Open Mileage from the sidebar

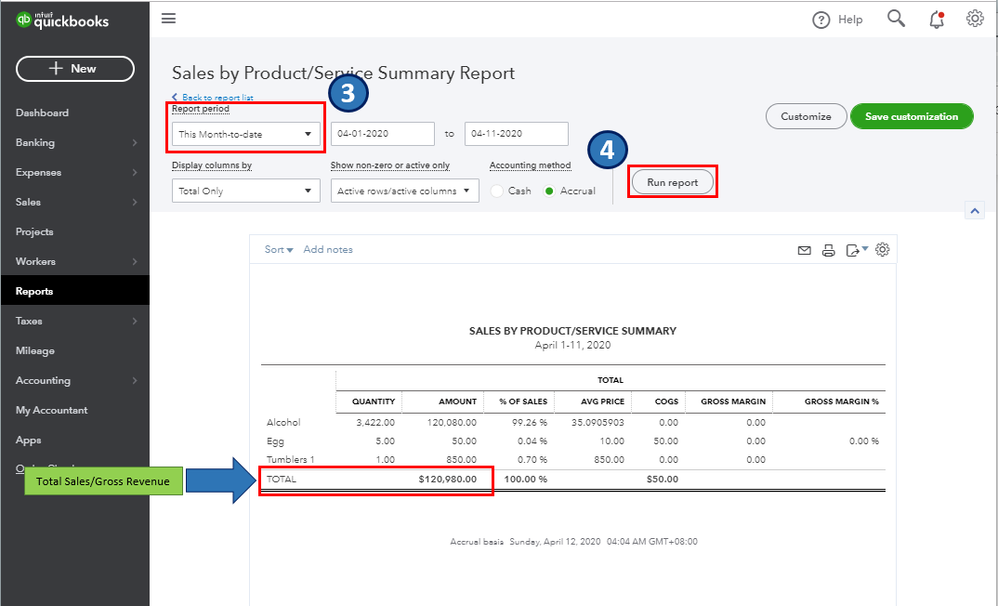36,351
